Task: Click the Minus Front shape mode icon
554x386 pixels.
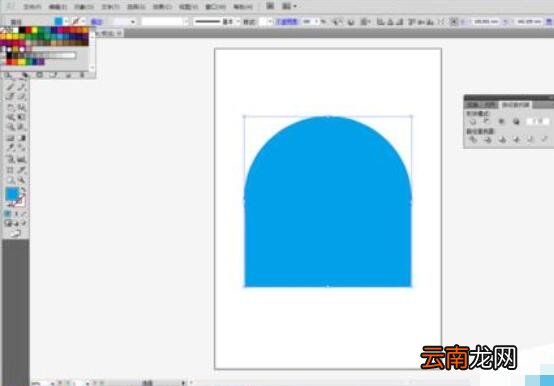Action: pyautogui.click(x=487, y=121)
